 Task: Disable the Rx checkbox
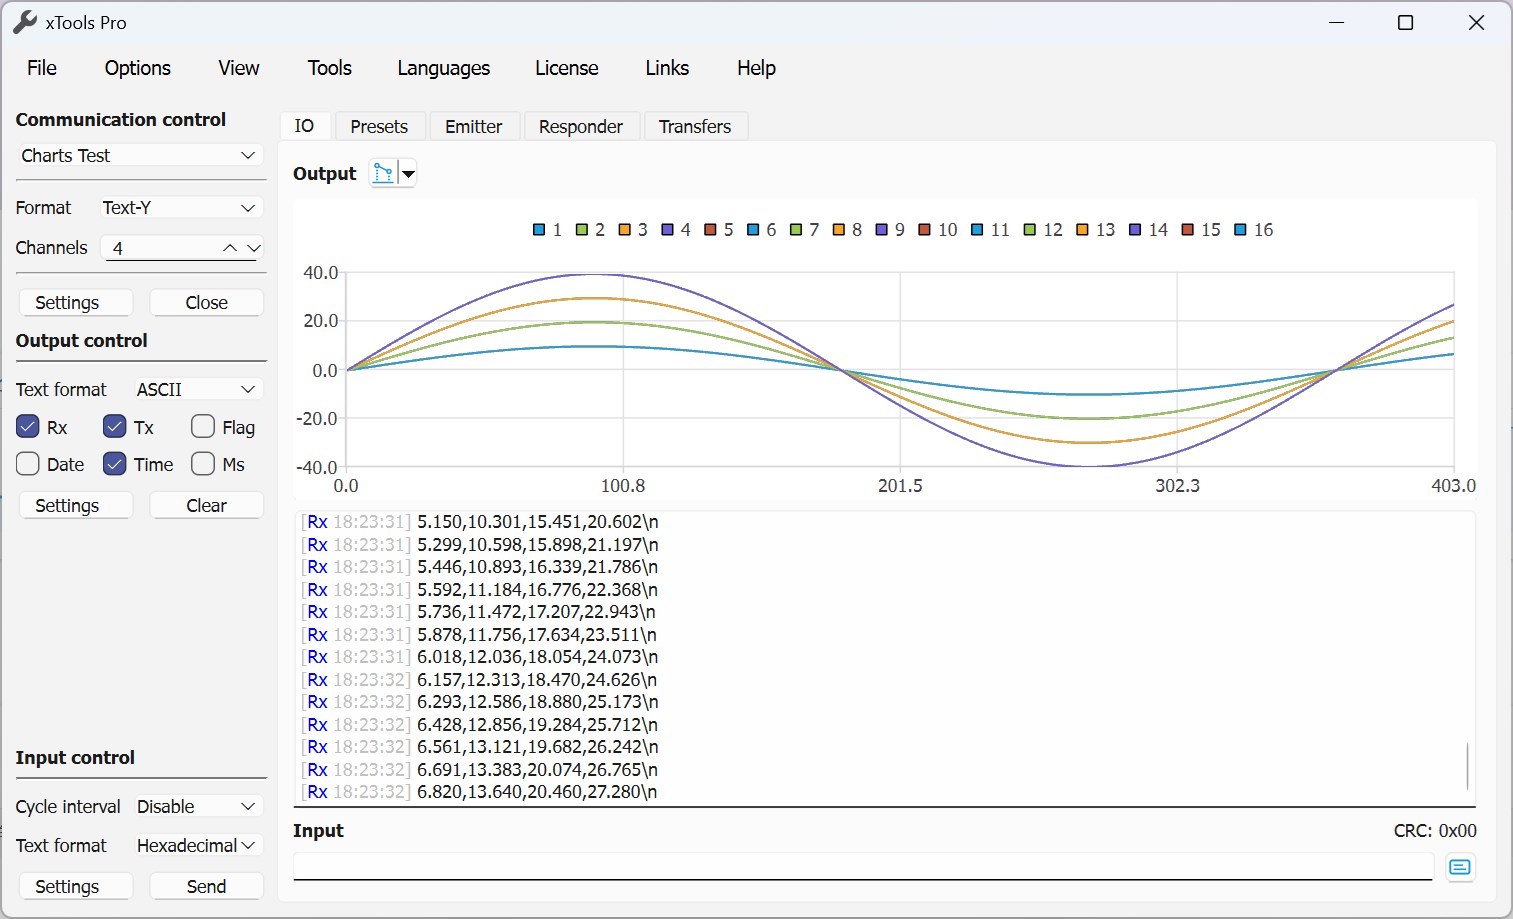(28, 427)
